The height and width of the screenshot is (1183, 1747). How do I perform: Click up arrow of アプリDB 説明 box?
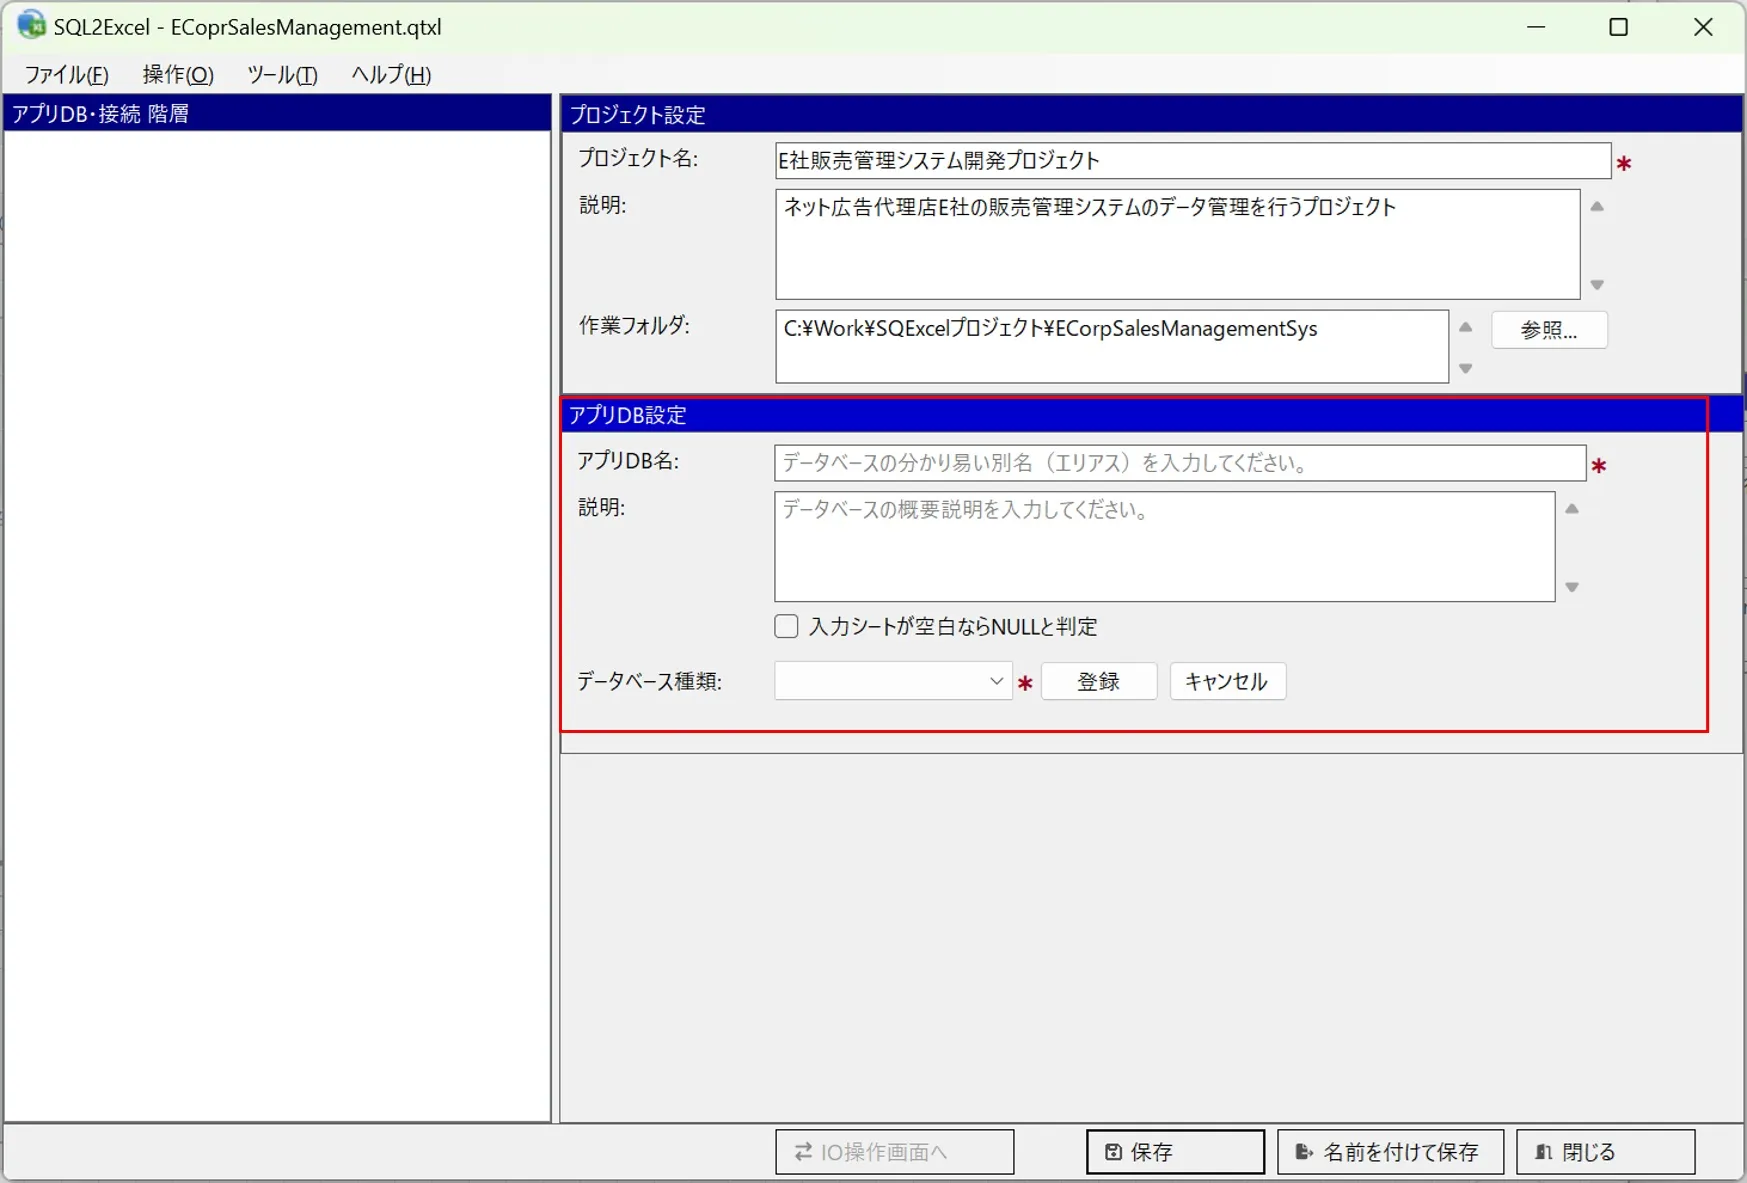point(1572,509)
